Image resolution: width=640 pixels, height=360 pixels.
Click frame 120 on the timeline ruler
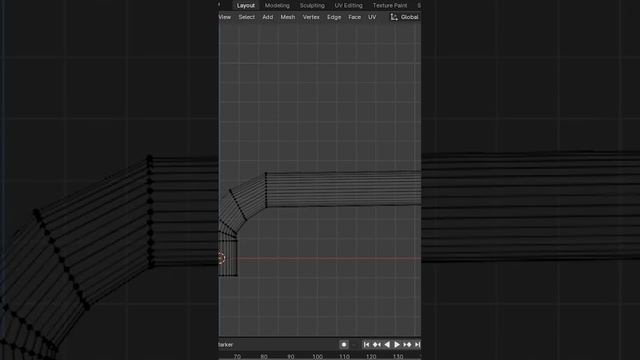(x=371, y=356)
